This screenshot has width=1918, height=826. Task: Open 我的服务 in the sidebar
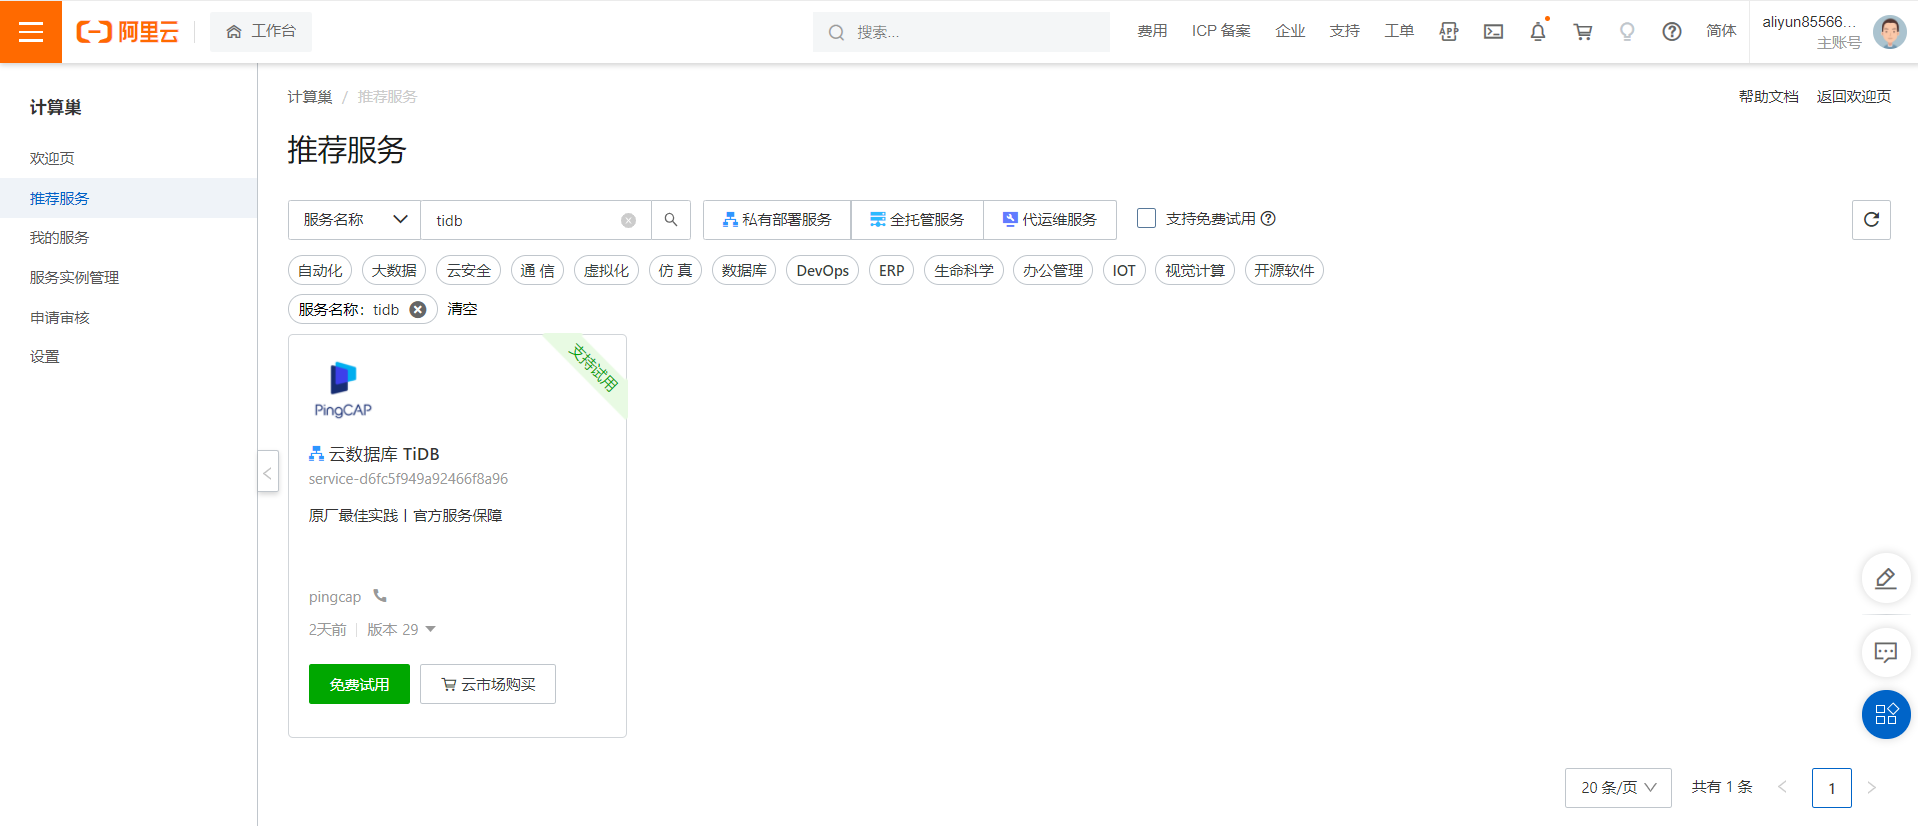pos(59,237)
